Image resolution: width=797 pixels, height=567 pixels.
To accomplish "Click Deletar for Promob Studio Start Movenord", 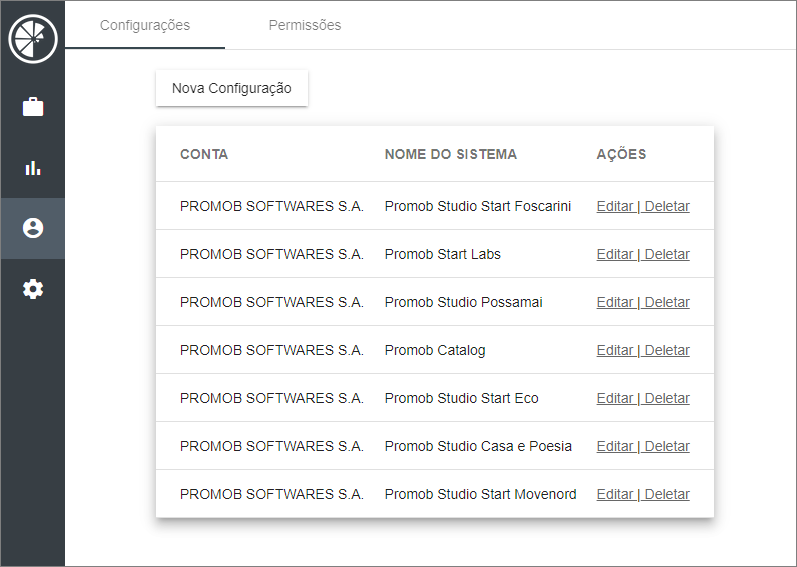I will pos(667,494).
